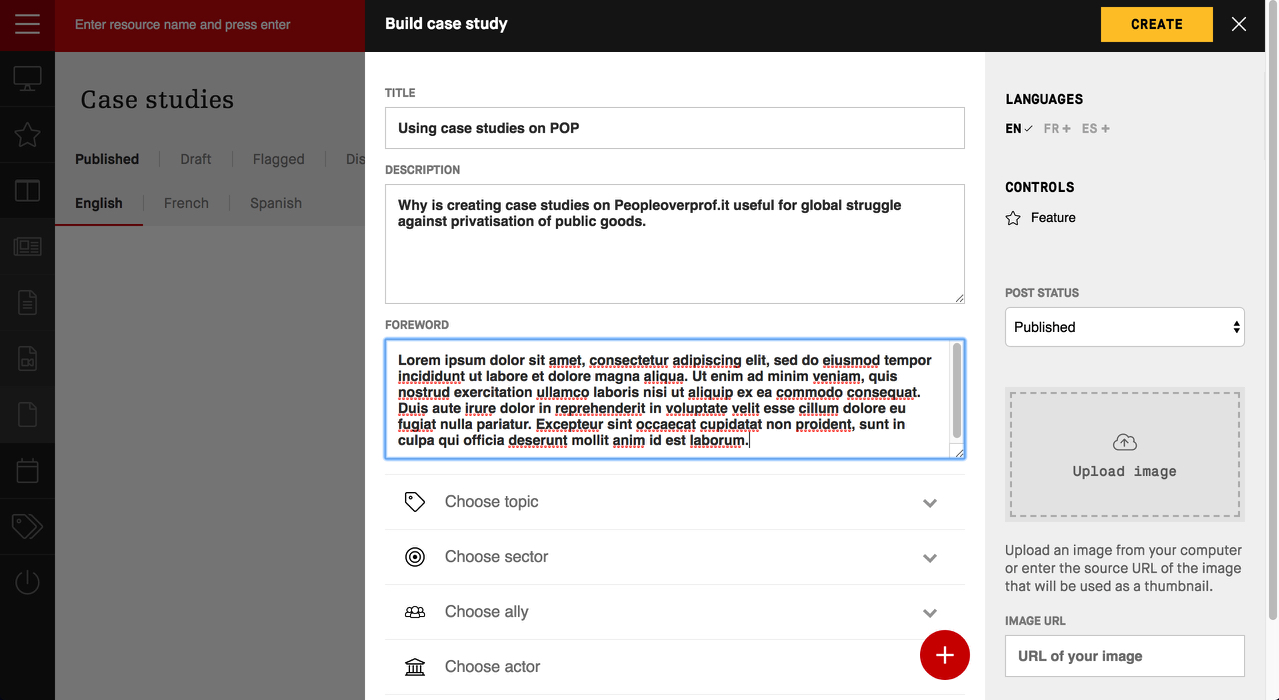Click the power logout icon in the sidebar
The width and height of the screenshot is (1279, 700).
pyautogui.click(x=27, y=582)
